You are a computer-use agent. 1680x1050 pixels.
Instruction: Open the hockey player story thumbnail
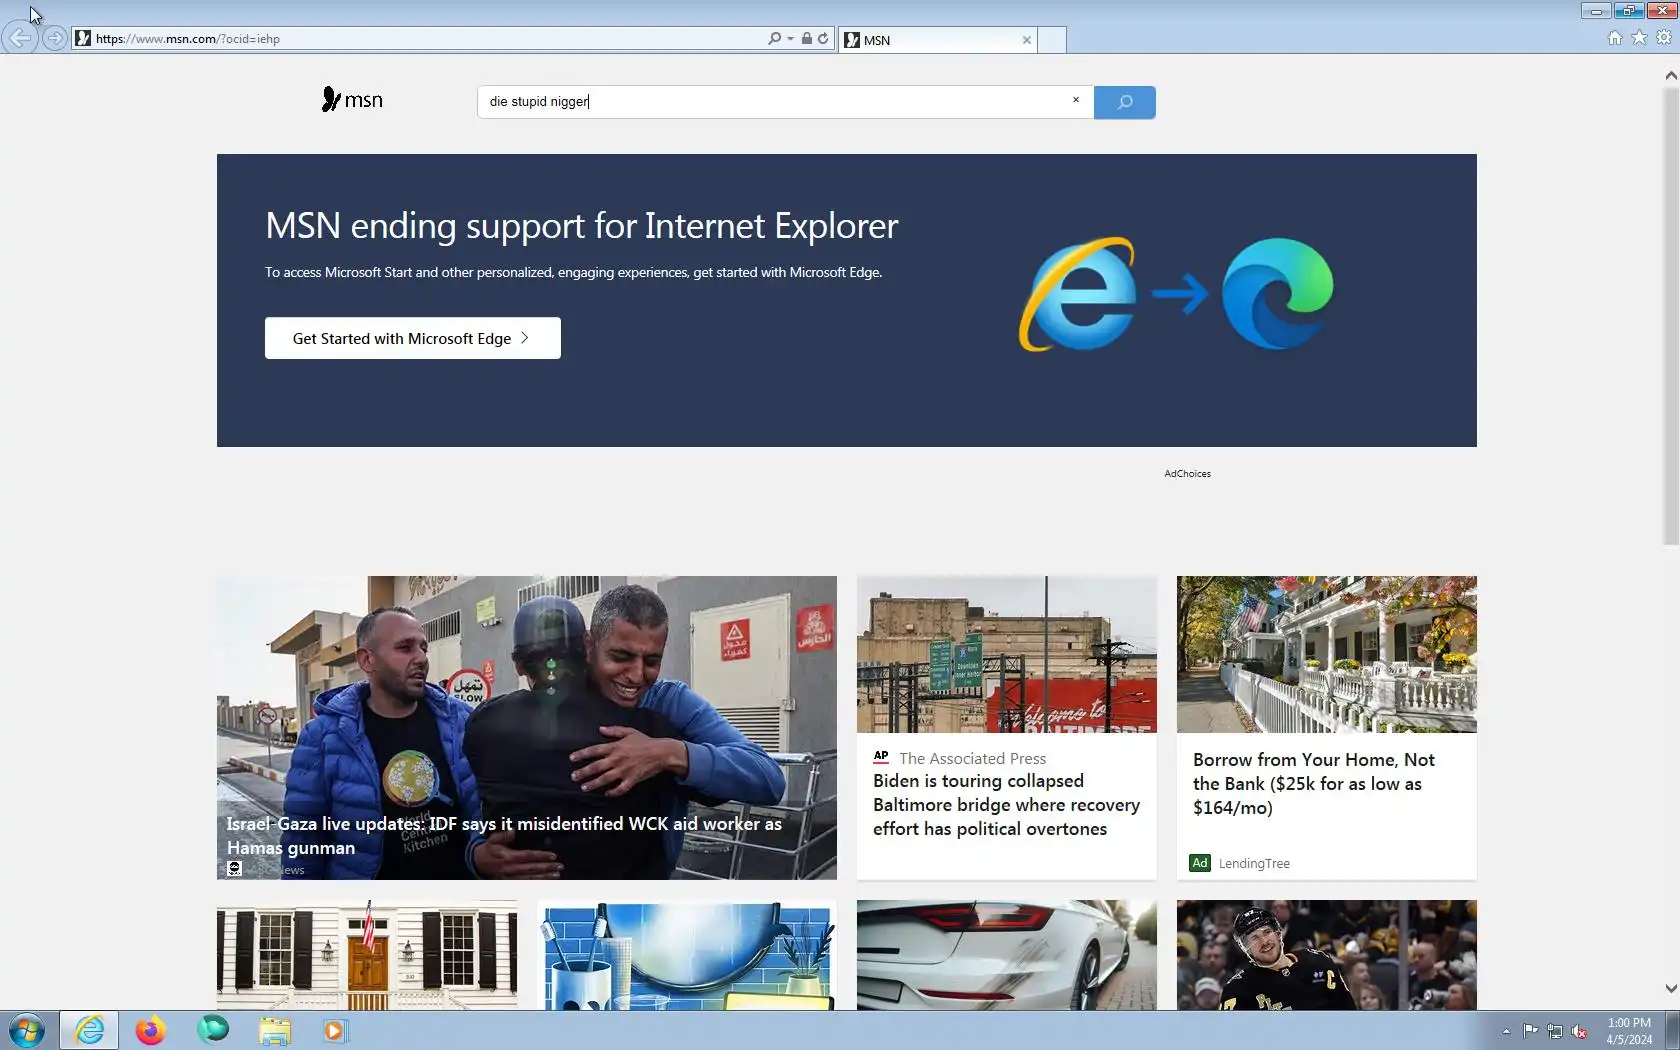click(x=1327, y=955)
